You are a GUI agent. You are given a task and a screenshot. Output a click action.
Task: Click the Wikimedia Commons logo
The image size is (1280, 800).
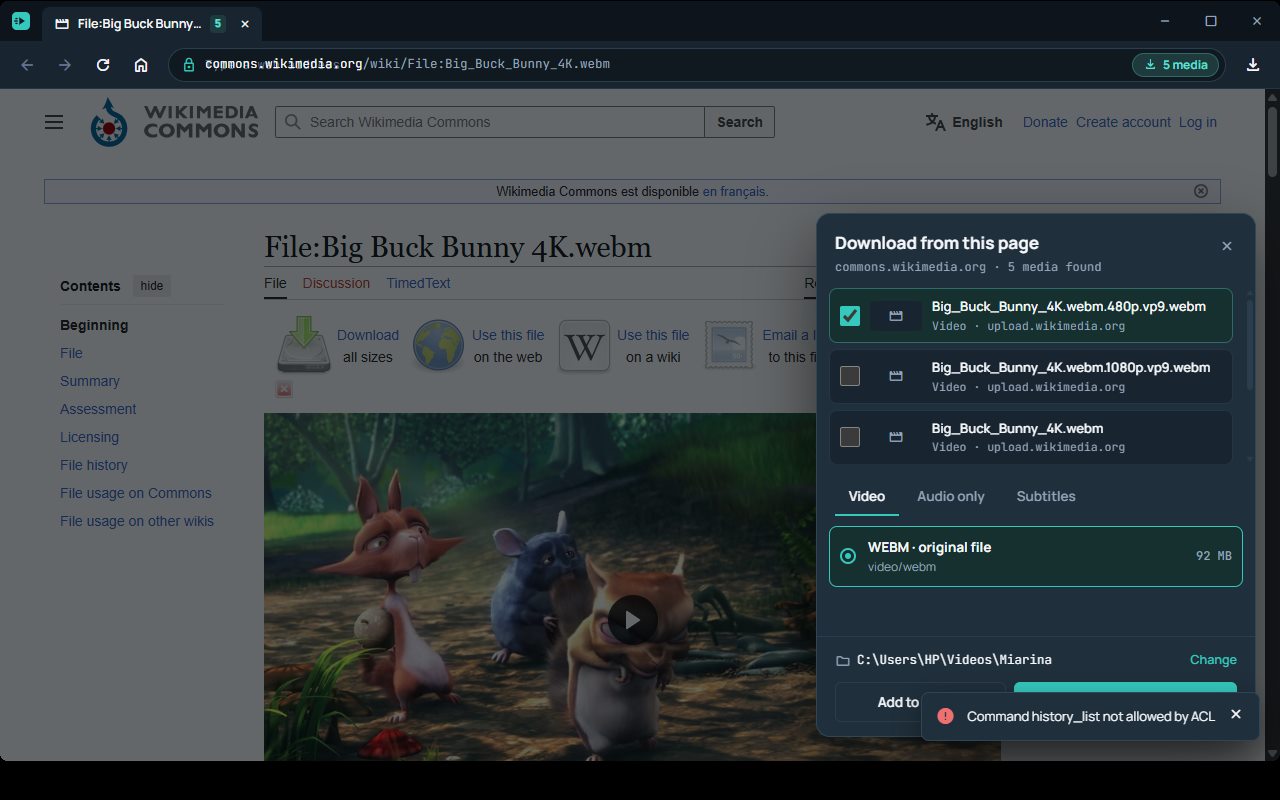pyautogui.click(x=174, y=122)
